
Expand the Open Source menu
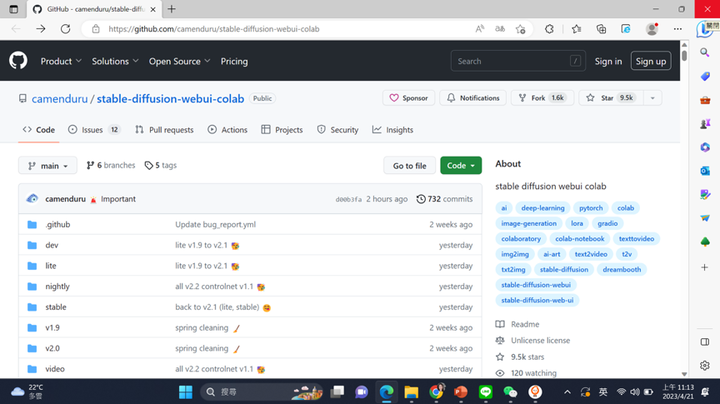(x=180, y=61)
